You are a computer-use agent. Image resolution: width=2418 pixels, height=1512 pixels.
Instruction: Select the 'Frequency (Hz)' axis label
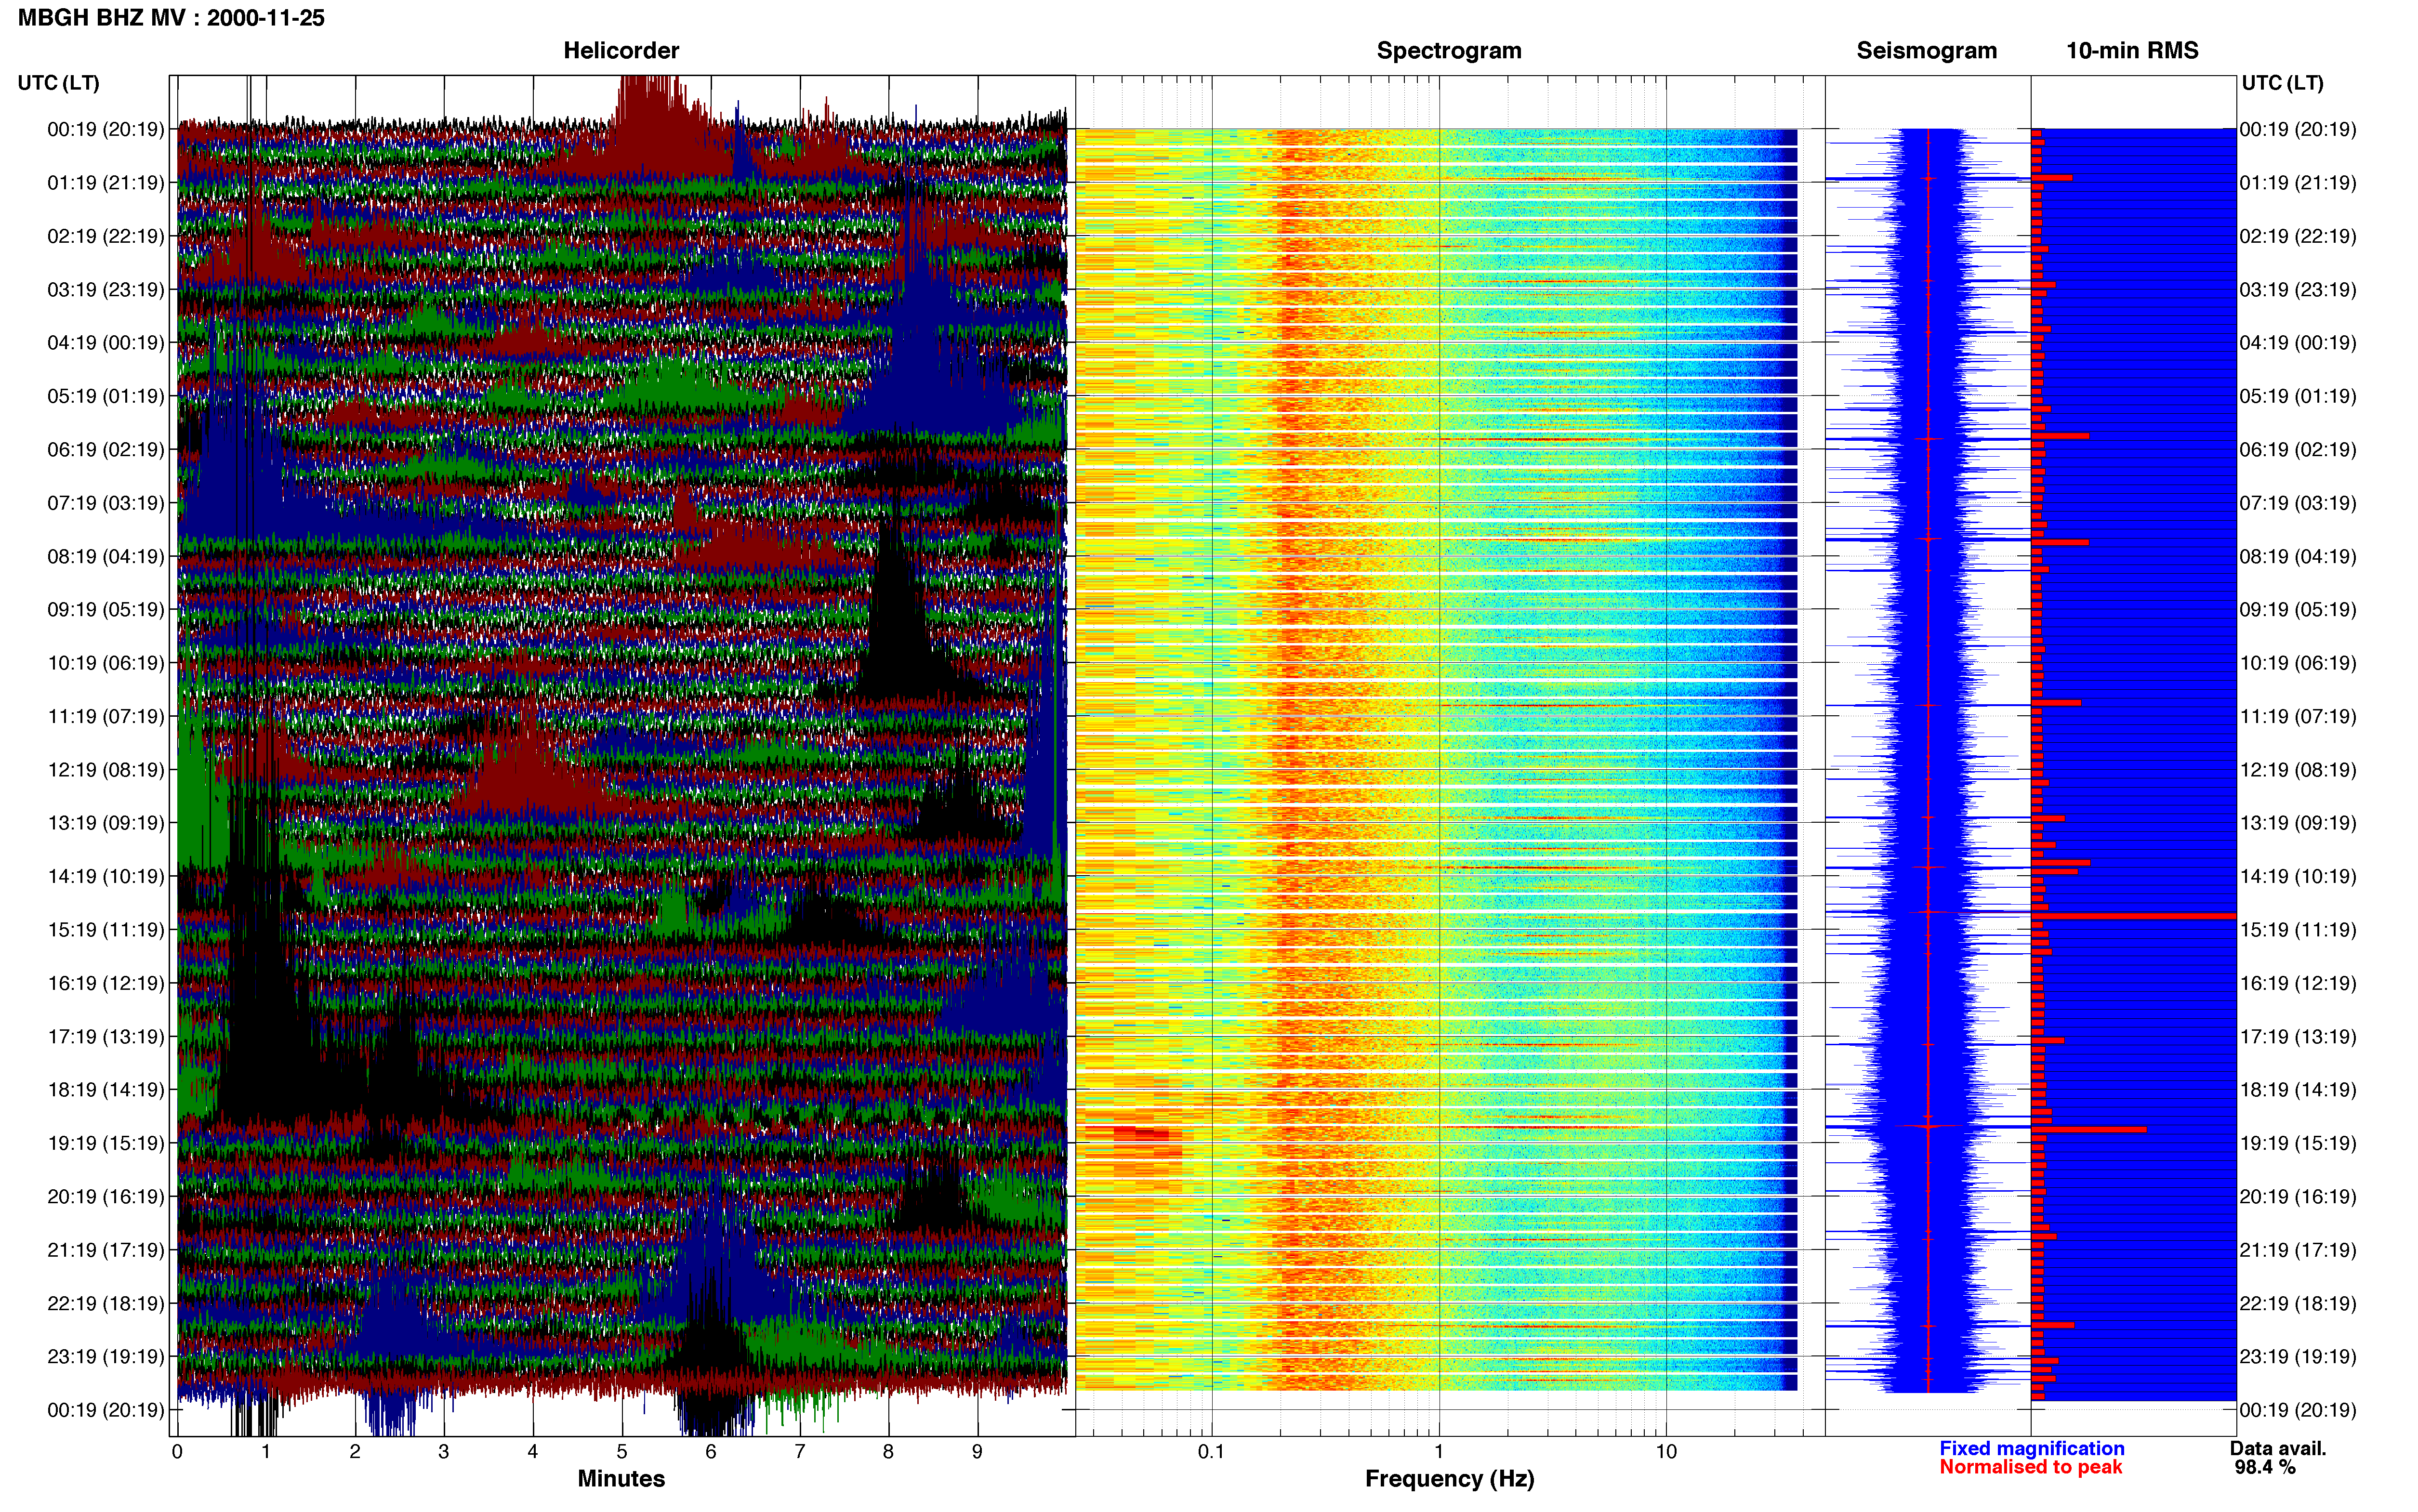pos(1449,1479)
